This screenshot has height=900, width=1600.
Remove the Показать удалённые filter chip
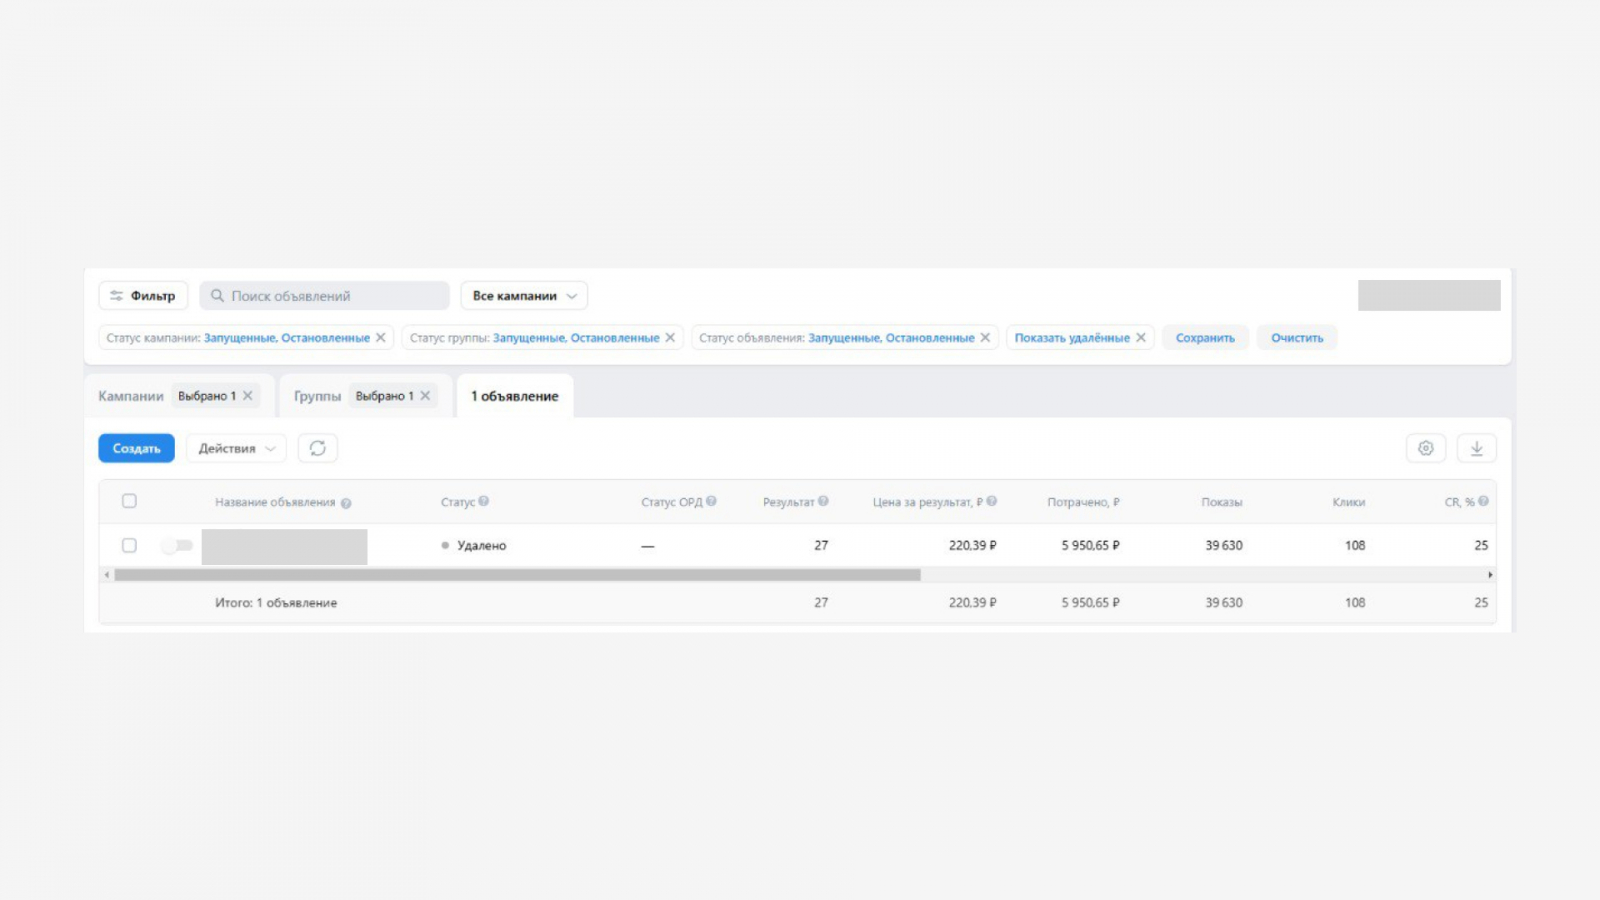point(1141,338)
